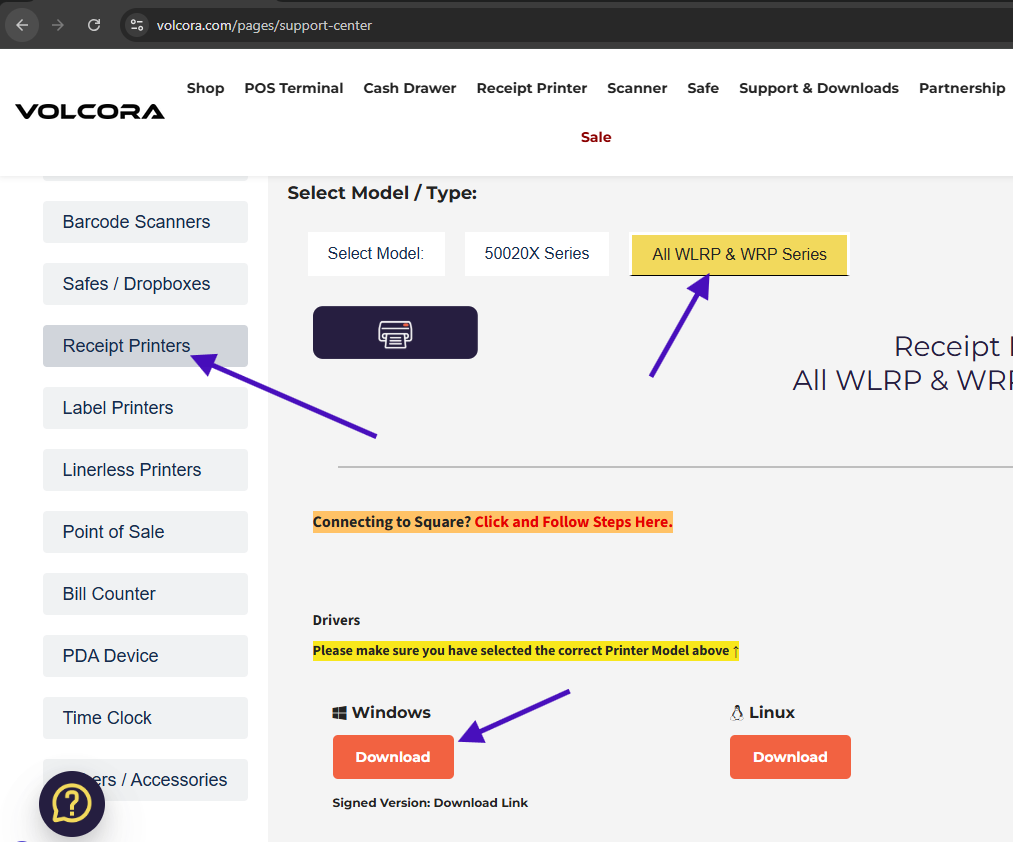Go back with the browser back arrow
The width and height of the screenshot is (1013, 842).
point(22,25)
